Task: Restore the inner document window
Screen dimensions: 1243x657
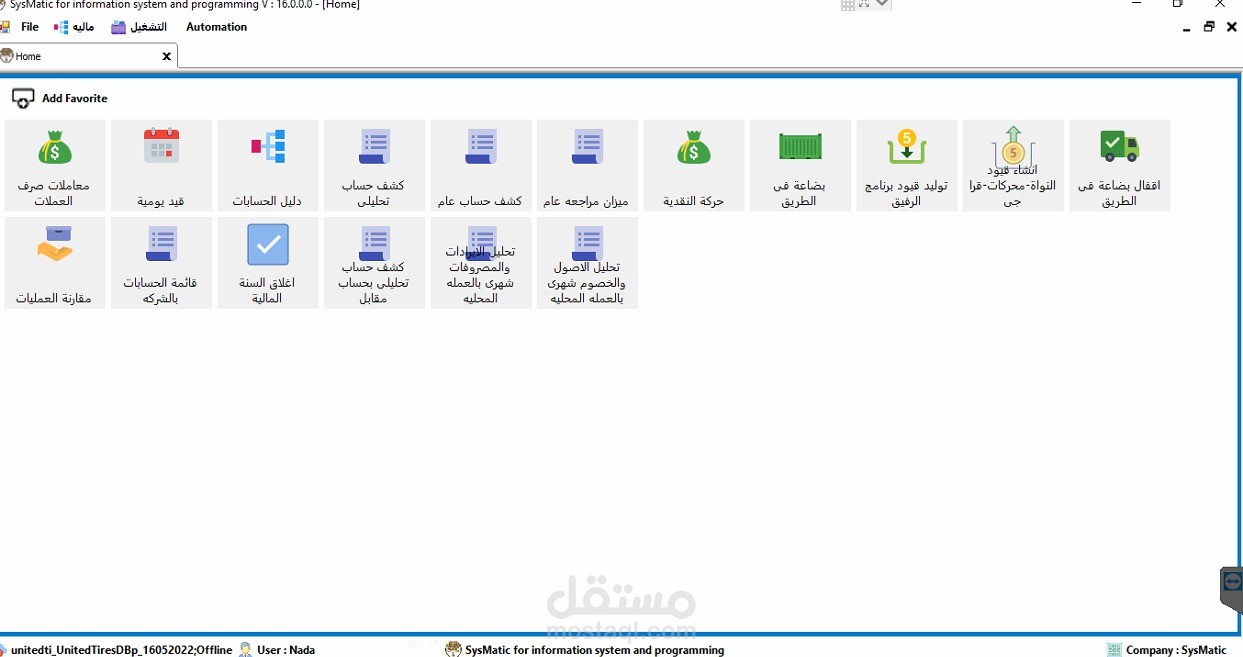Action: pos(1209,27)
